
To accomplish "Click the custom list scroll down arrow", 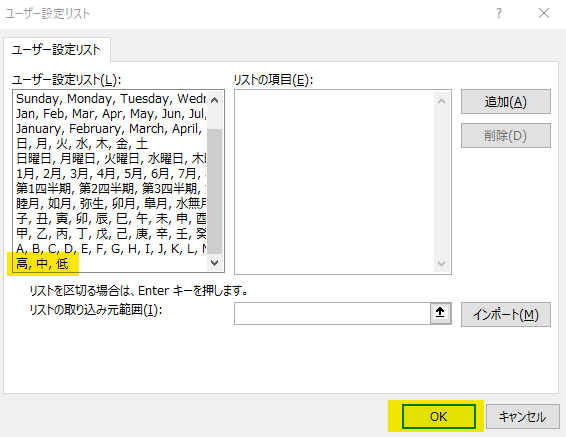I will [x=215, y=262].
